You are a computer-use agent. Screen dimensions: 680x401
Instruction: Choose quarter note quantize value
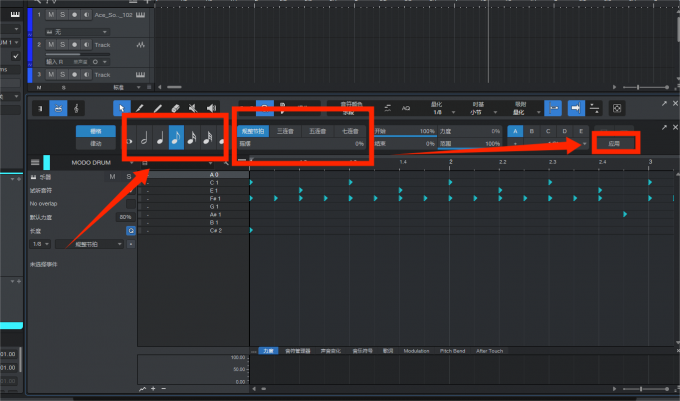[x=160, y=138]
